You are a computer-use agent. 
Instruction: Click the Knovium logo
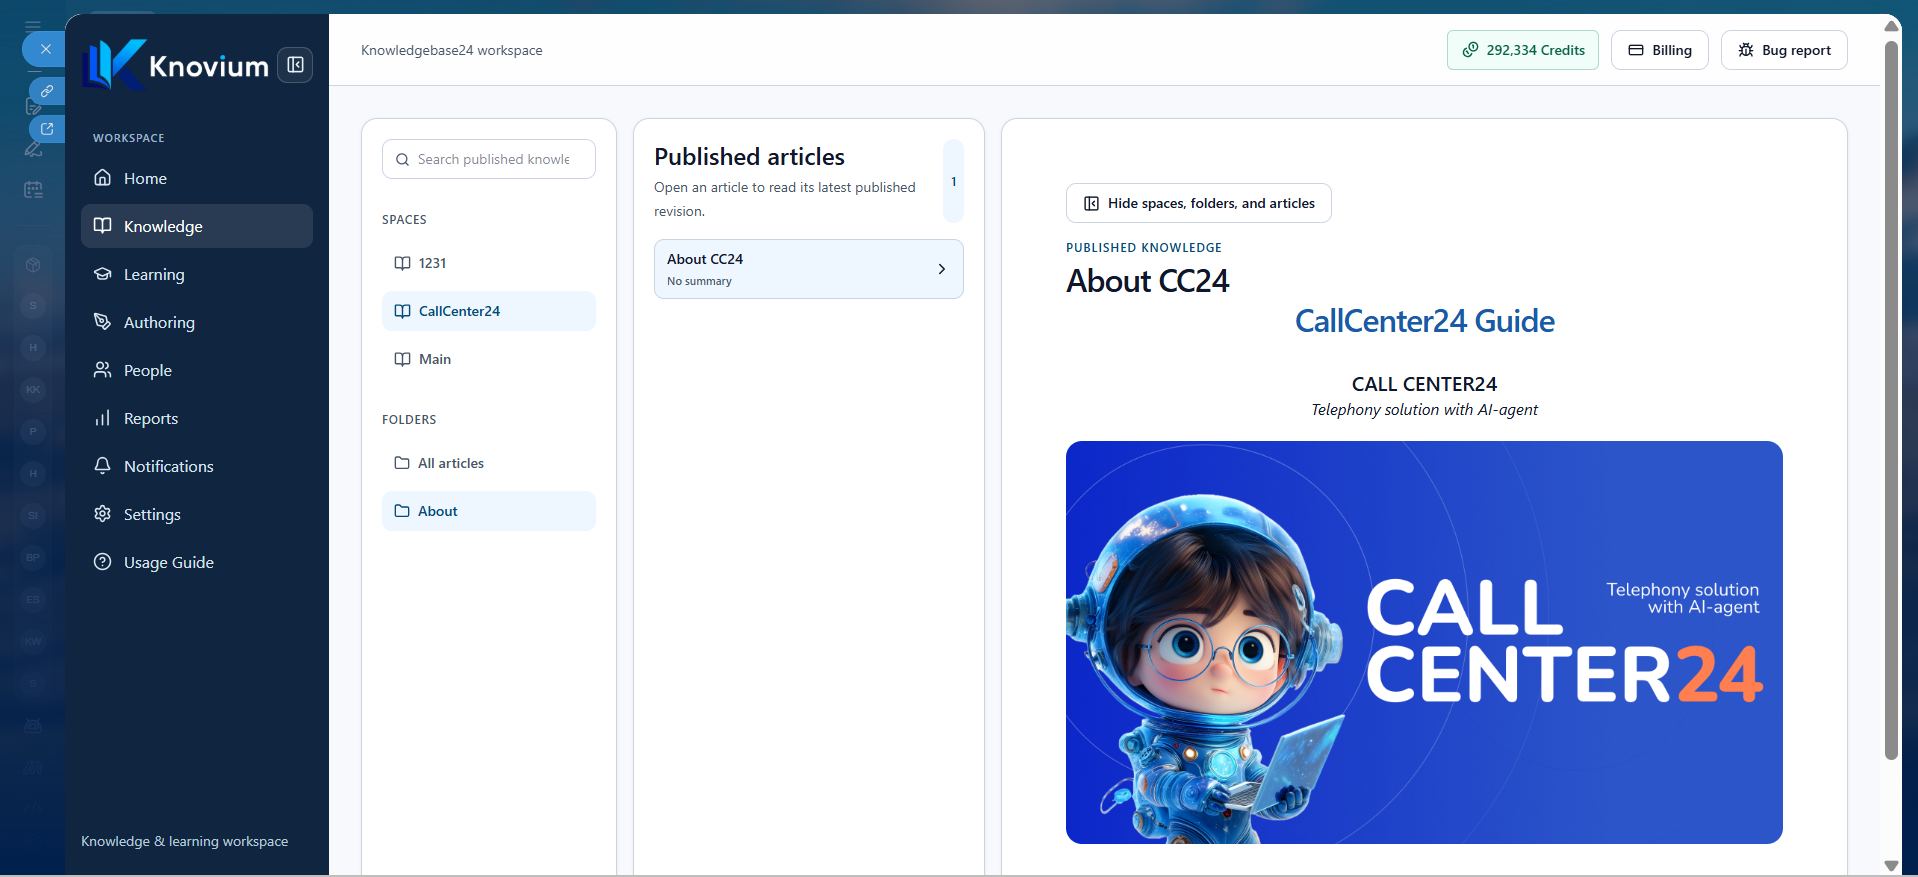176,65
